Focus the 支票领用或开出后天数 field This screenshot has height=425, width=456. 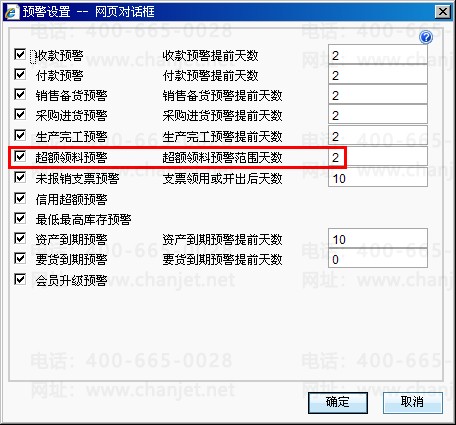click(378, 177)
